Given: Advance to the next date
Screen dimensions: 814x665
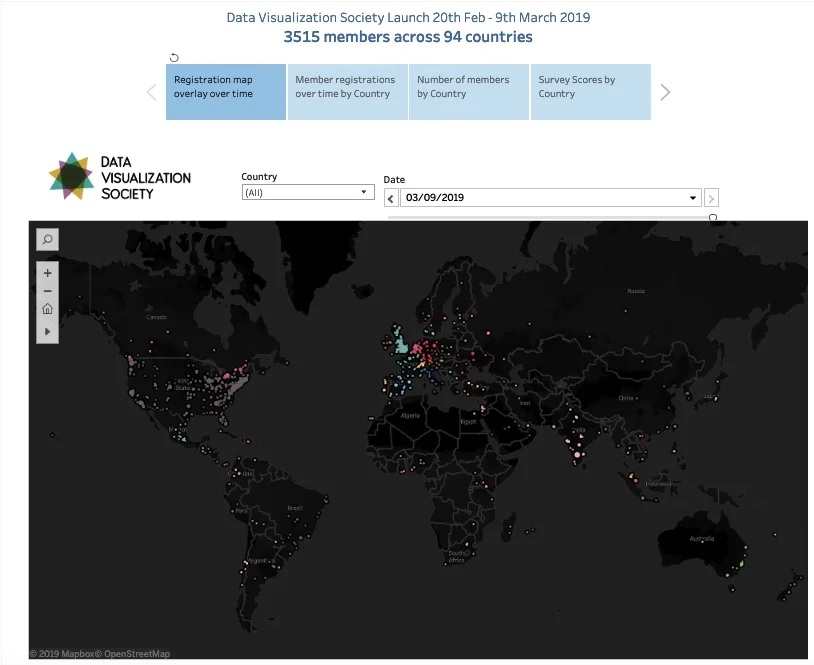Looking at the screenshot, I should pos(710,197).
